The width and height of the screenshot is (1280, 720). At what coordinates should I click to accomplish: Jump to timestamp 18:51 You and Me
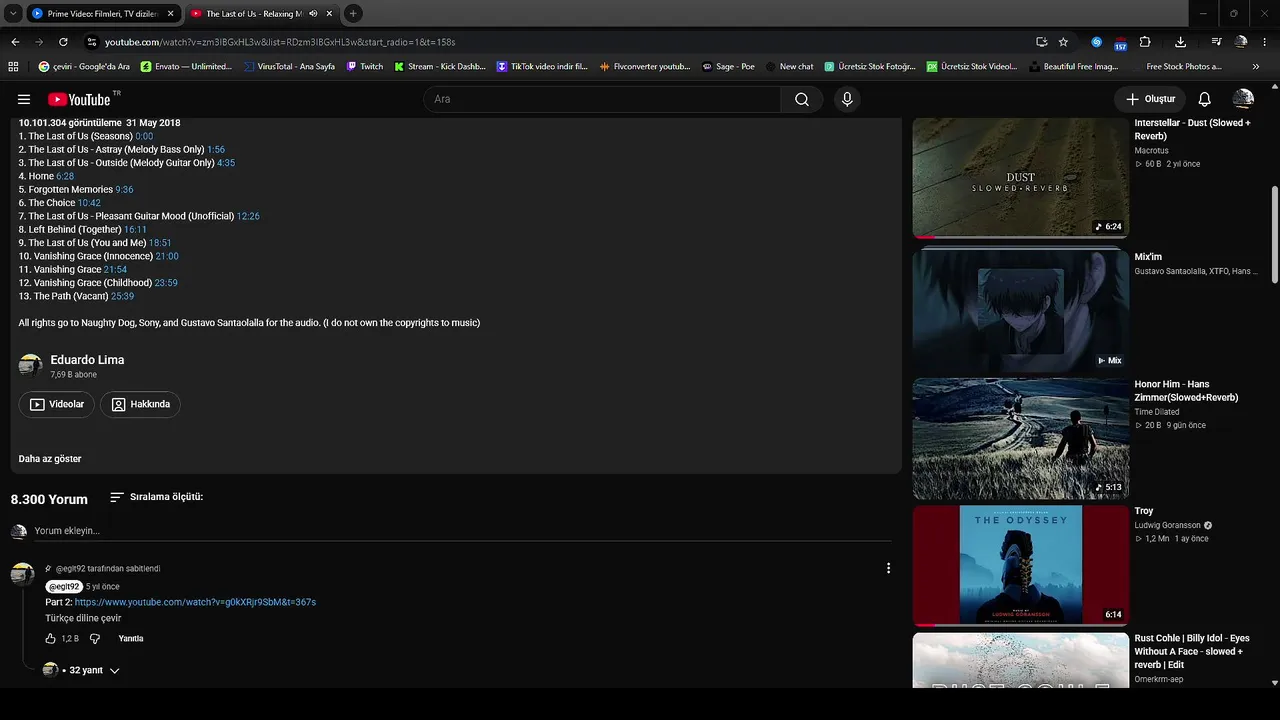pos(160,243)
